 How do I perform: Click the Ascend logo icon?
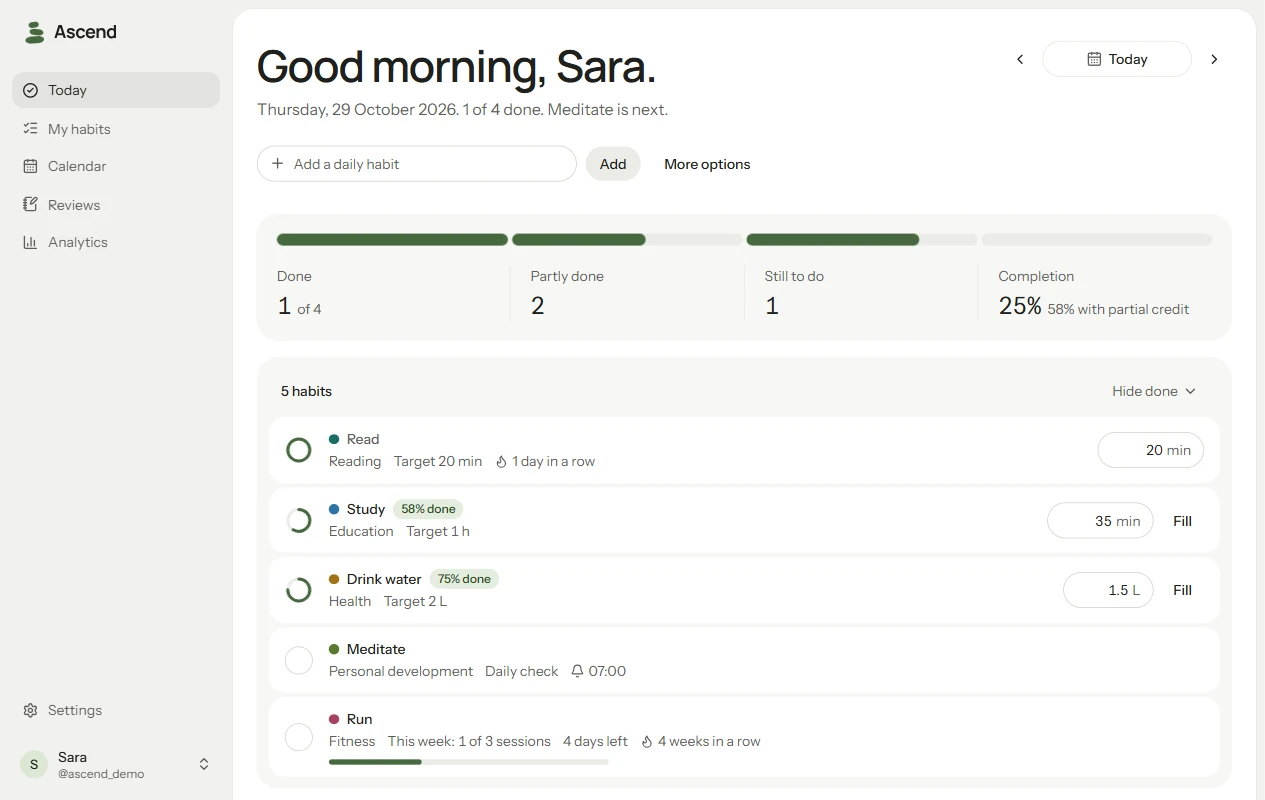click(35, 32)
